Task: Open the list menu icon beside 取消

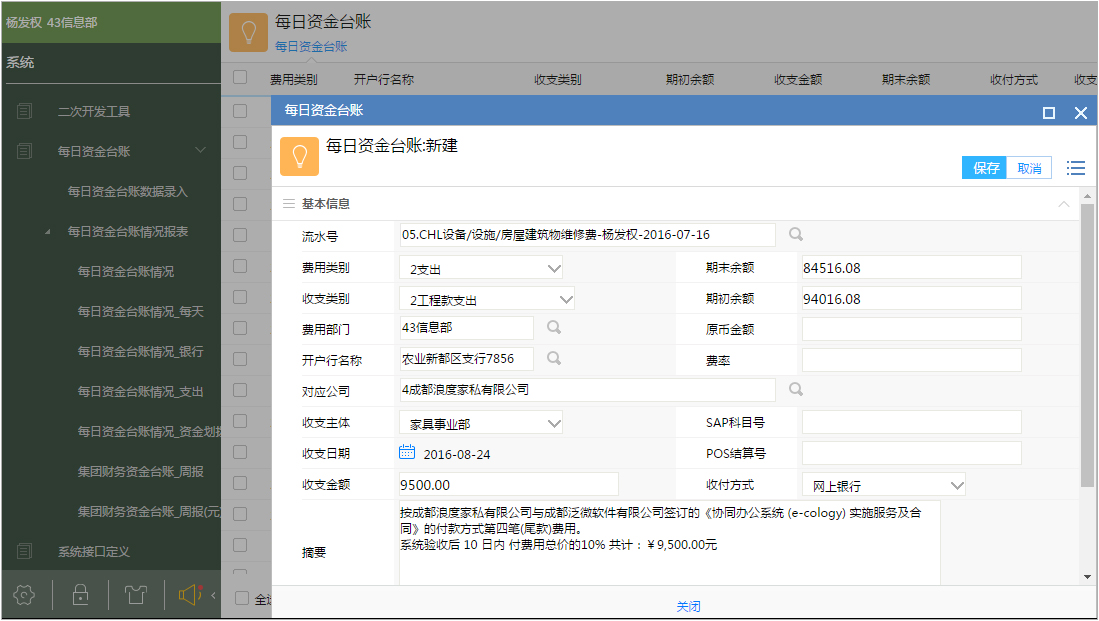Action: pyautogui.click(x=1076, y=168)
